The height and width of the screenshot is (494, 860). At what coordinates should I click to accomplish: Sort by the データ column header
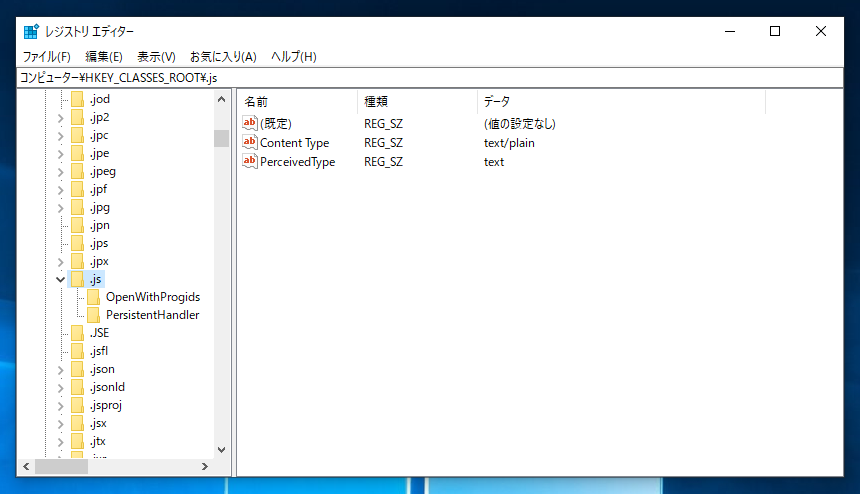tap(621, 101)
